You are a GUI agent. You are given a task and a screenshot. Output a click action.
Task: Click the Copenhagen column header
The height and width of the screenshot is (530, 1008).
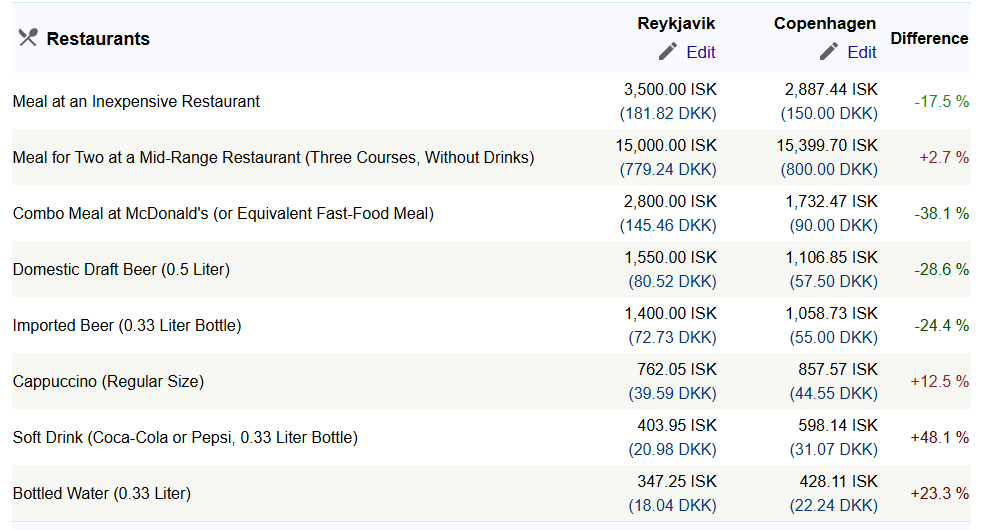[825, 24]
